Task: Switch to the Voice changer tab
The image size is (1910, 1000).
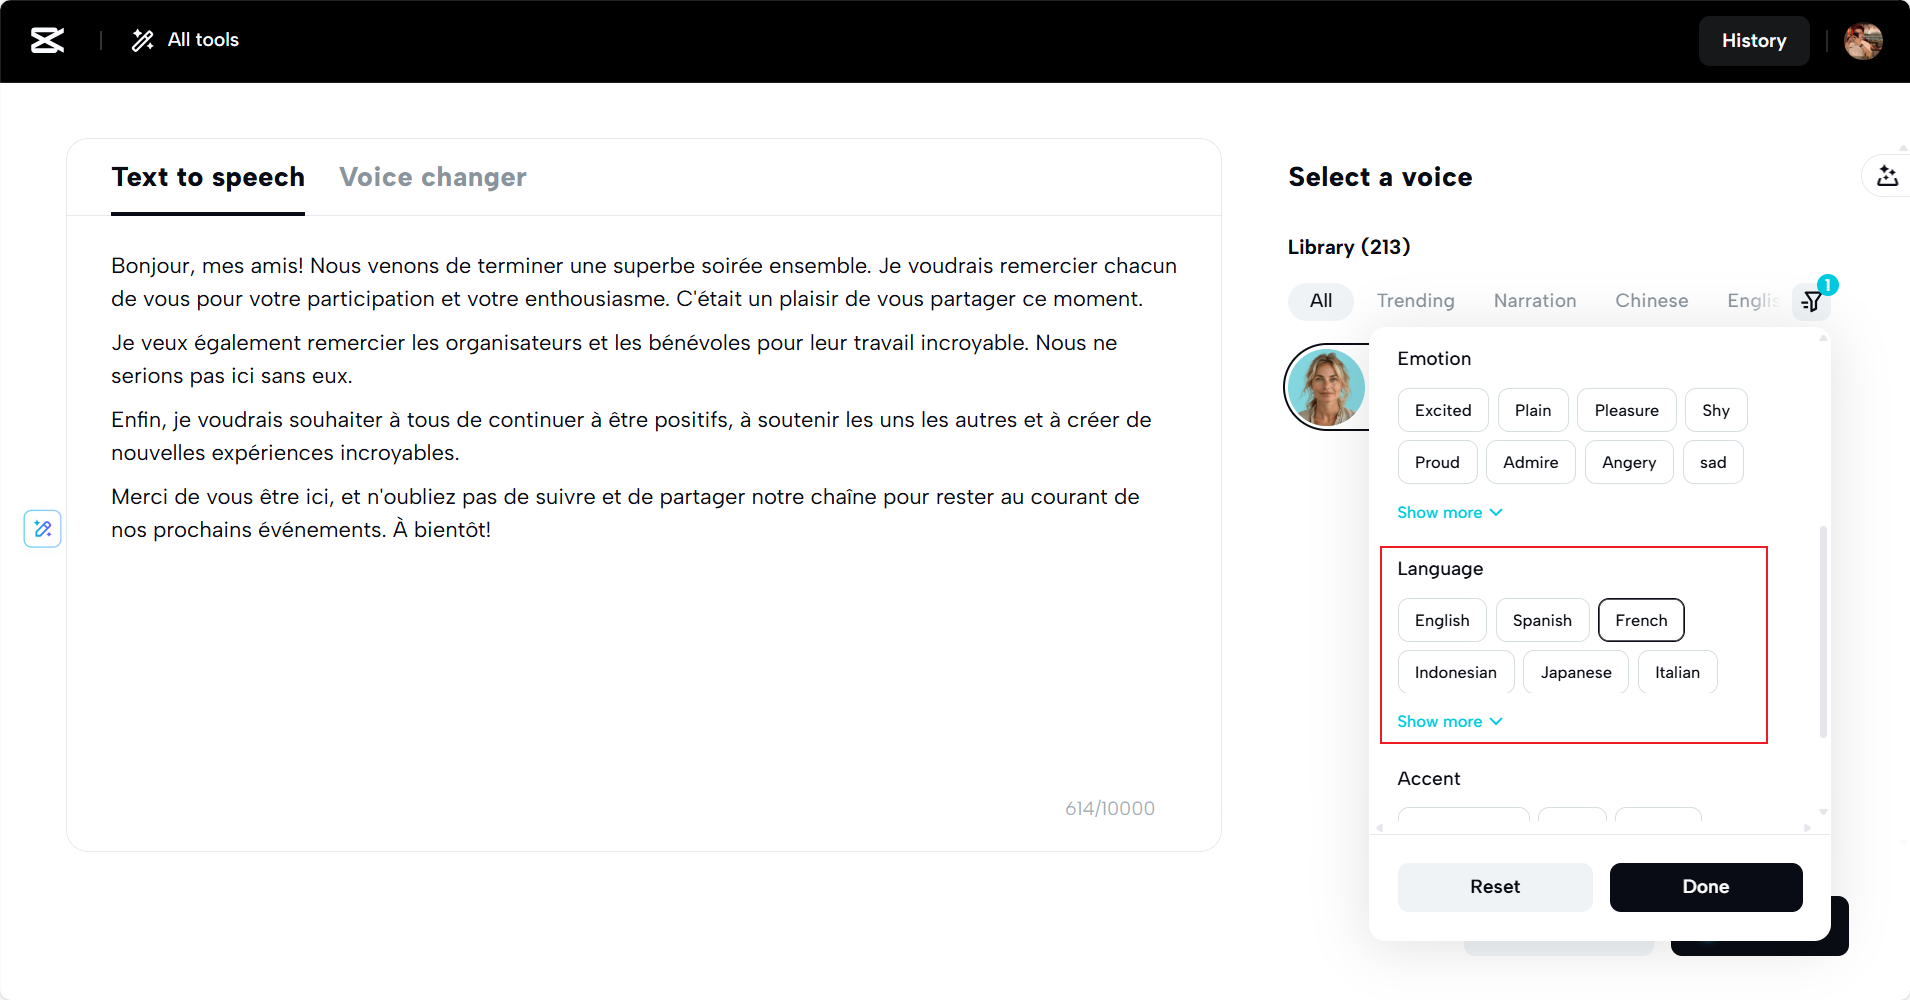Action: (433, 177)
